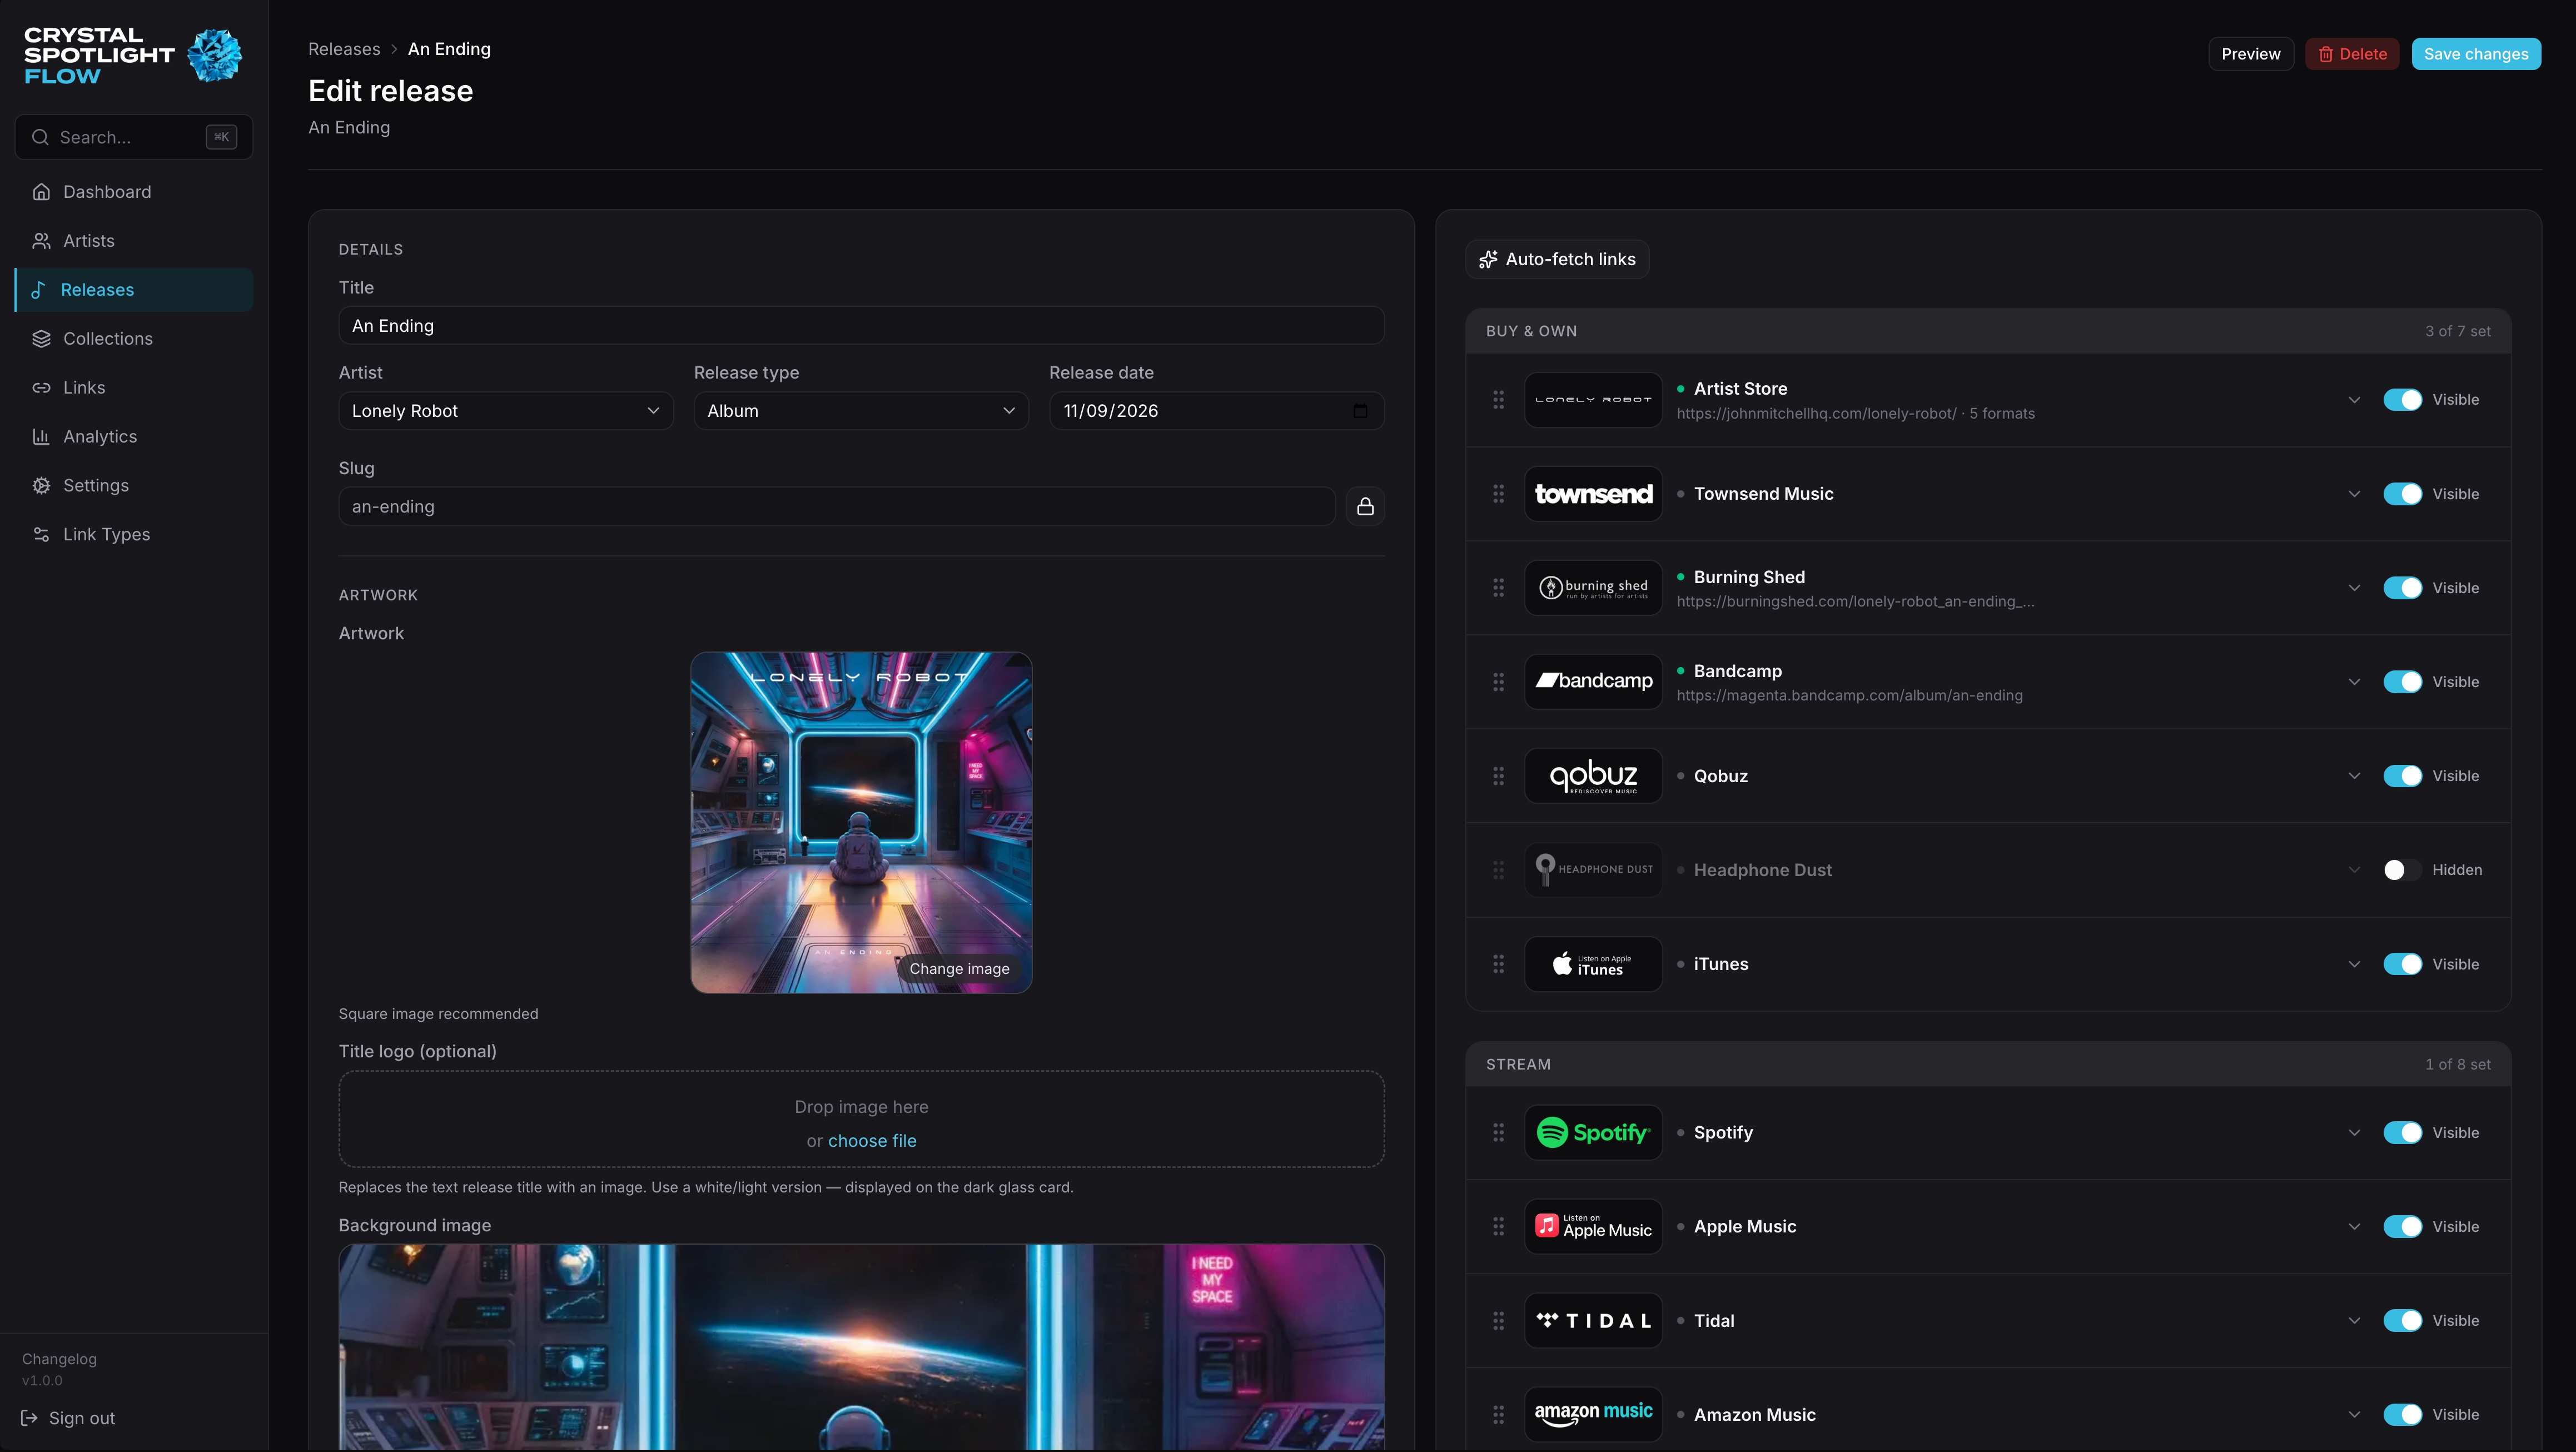The height and width of the screenshot is (1452, 2576).
Task: Open Collections in the sidebar
Action: coord(134,339)
